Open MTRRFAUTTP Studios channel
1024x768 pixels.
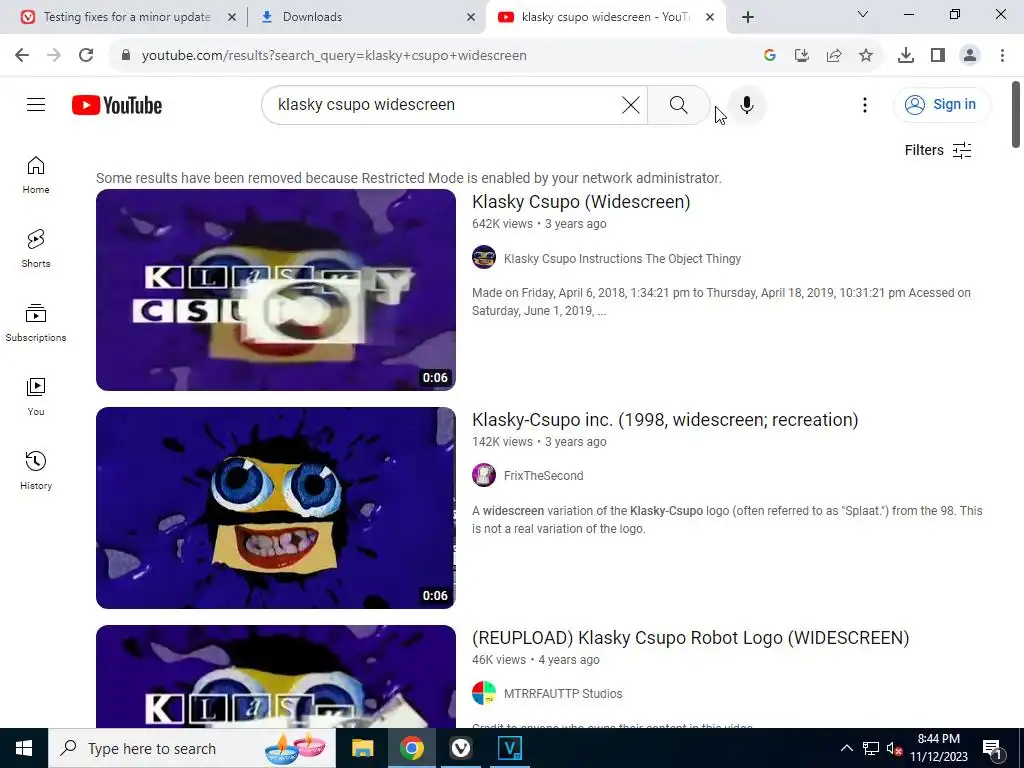[x=563, y=694]
